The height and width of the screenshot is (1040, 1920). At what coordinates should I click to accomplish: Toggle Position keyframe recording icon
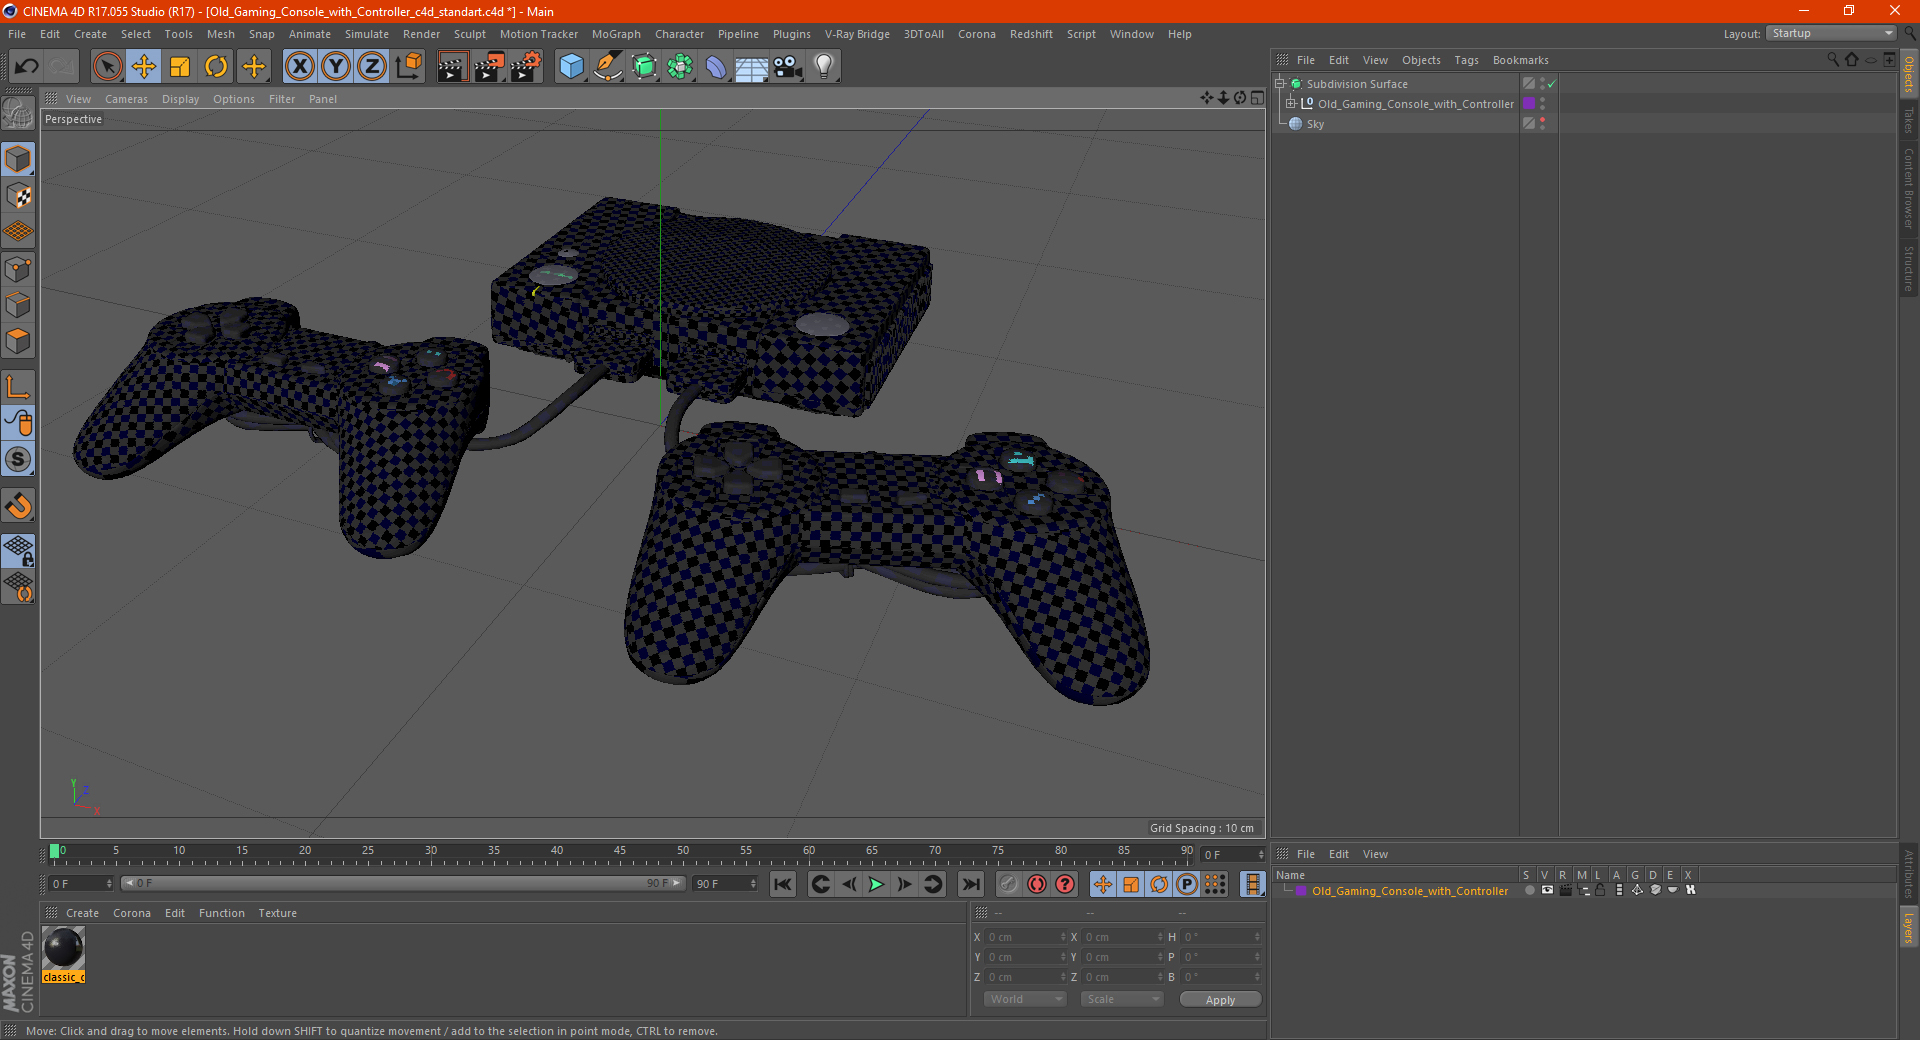click(1103, 884)
